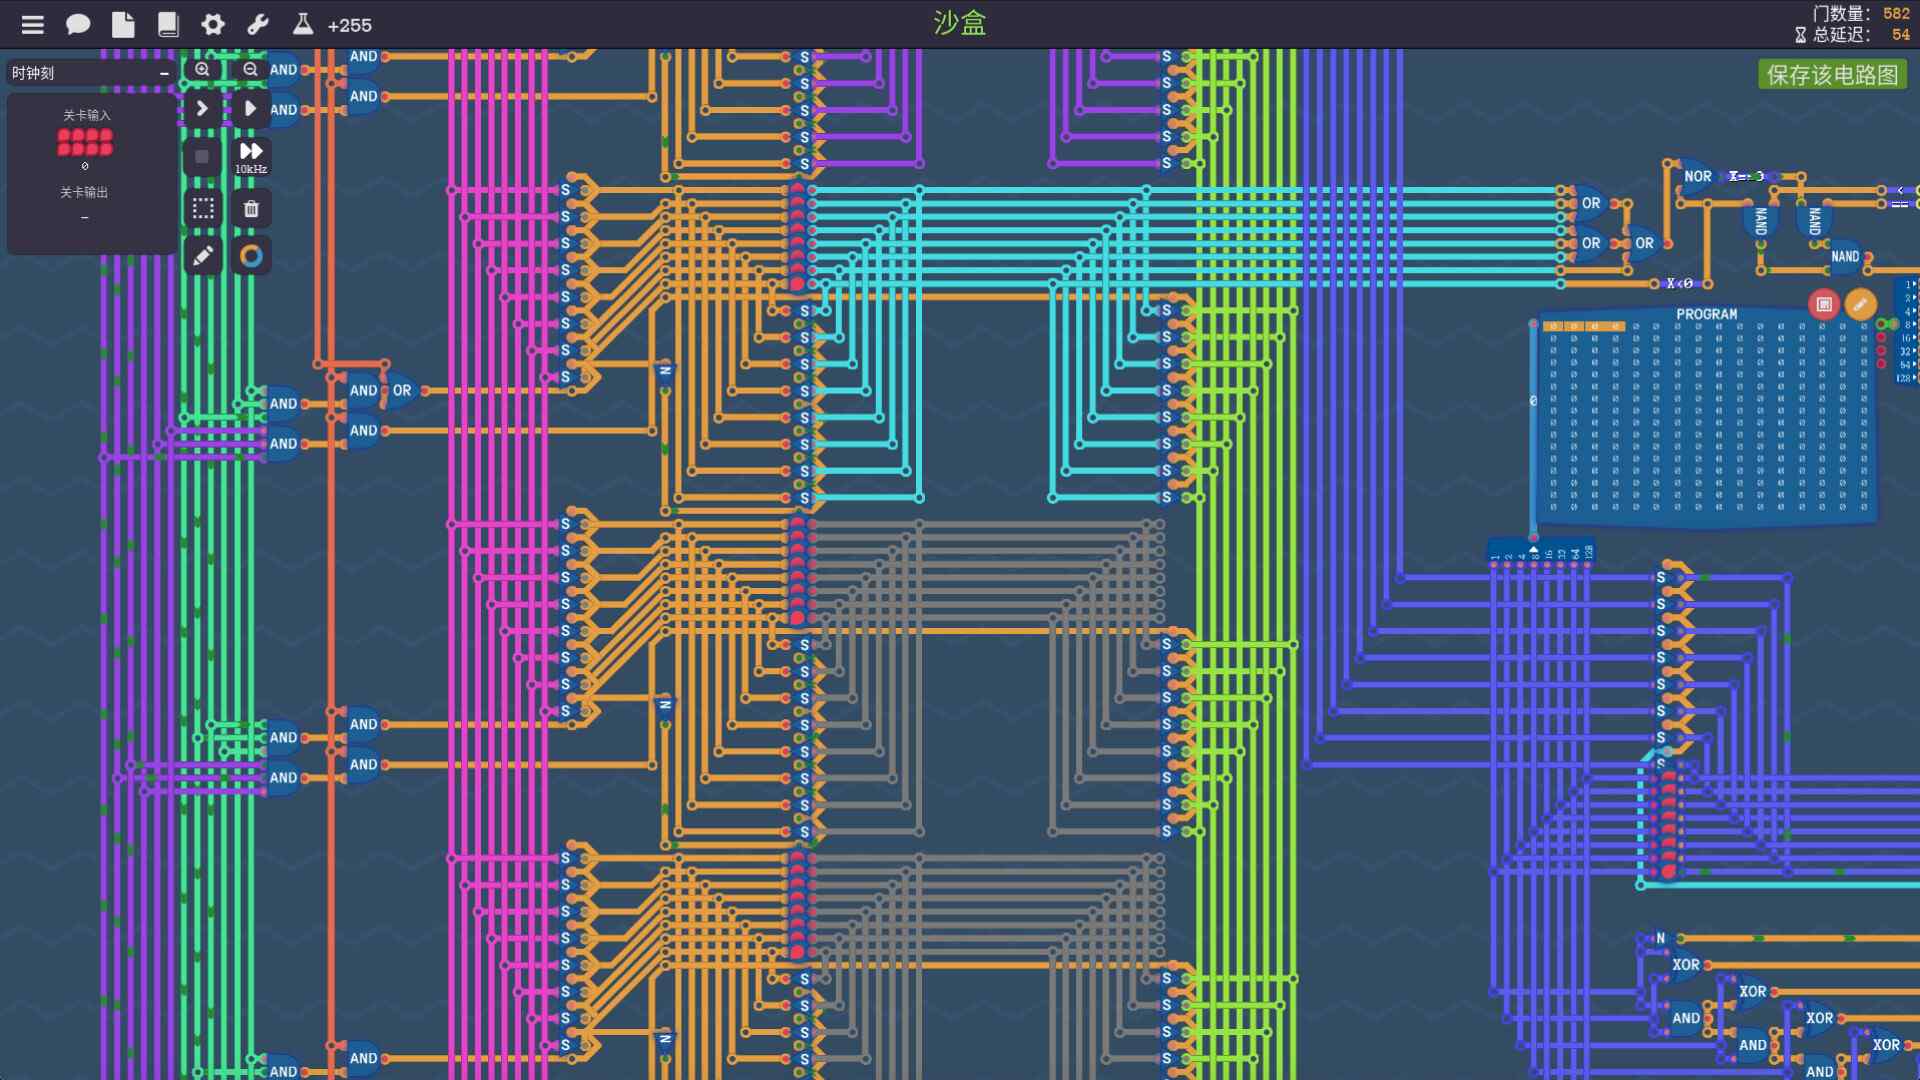Open the settings gear icon
The image size is (1920, 1080).
[x=213, y=24]
